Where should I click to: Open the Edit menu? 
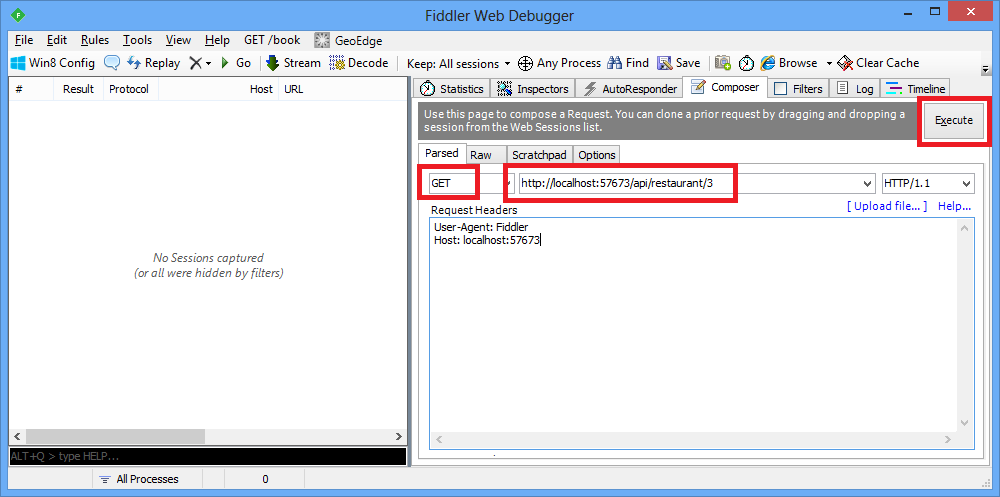[57, 40]
